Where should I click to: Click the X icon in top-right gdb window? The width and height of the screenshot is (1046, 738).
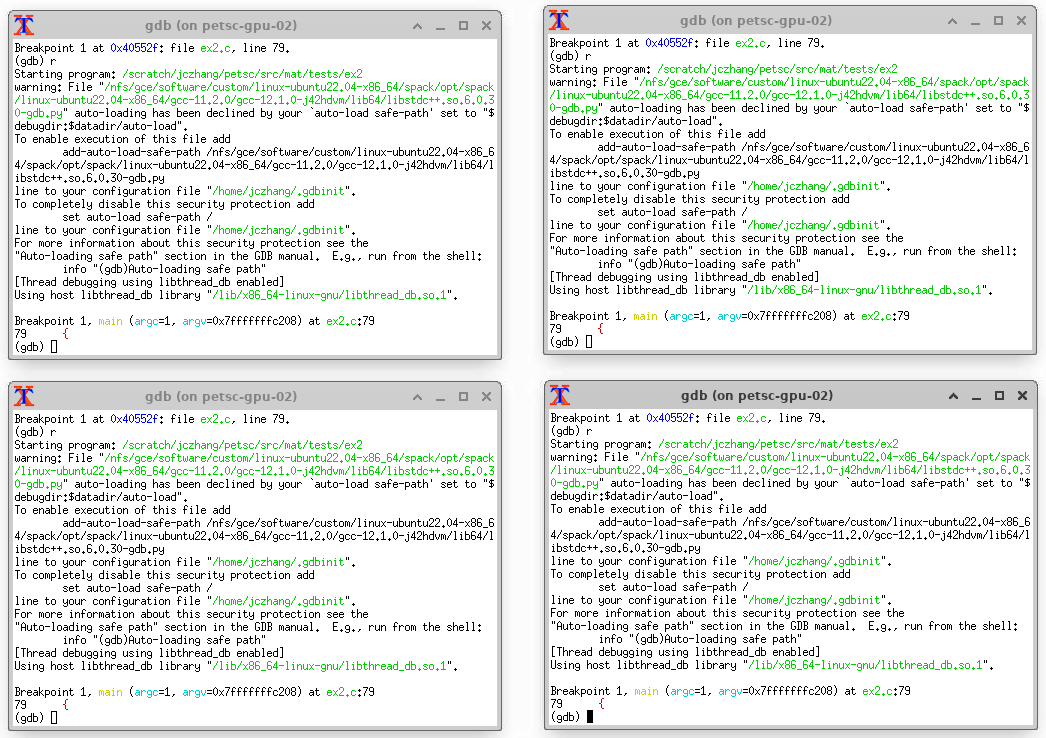(560, 20)
